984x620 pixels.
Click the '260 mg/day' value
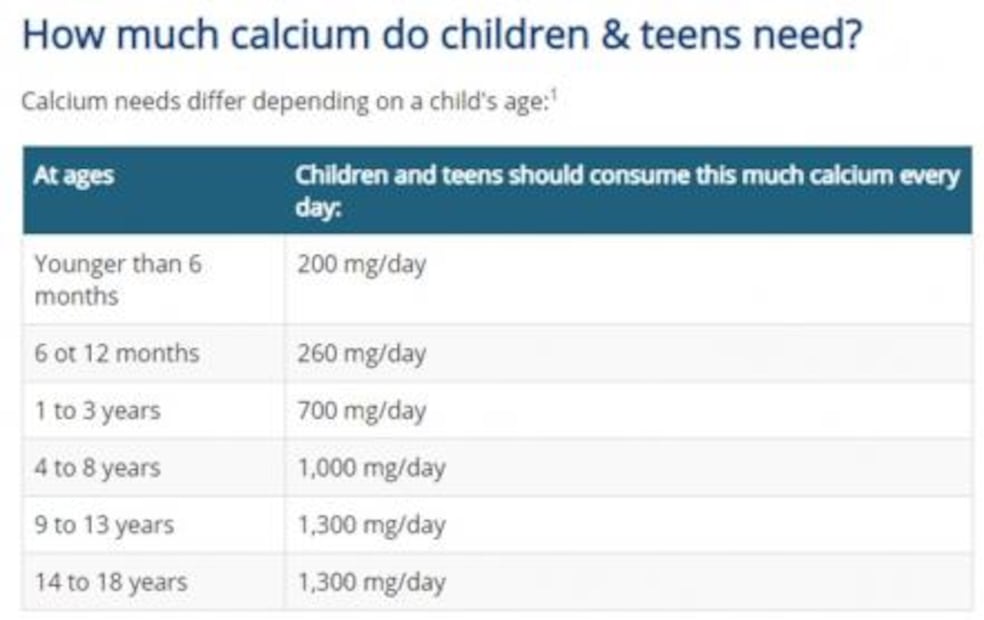pyautogui.click(x=361, y=353)
